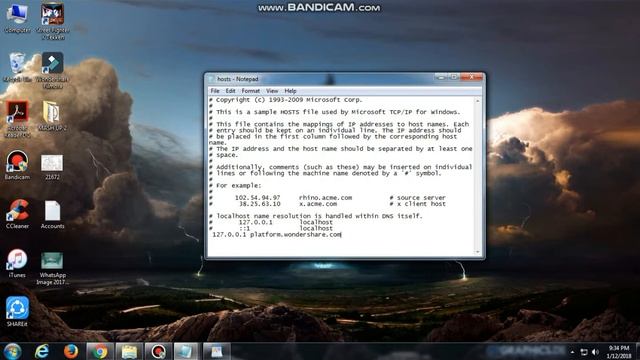640x360 pixels.
Task: Launch Bandicam from desktop shortcut
Action: [17, 165]
